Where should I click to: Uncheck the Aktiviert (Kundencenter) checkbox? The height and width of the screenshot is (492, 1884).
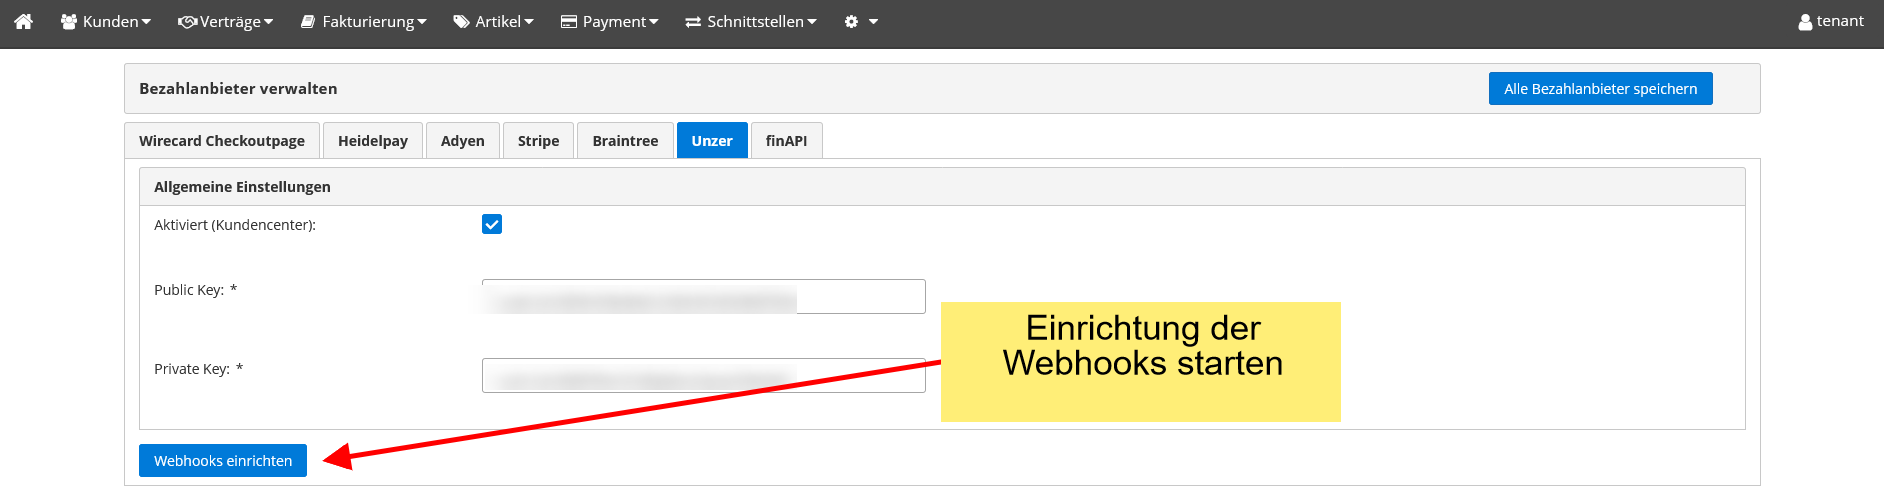[492, 224]
